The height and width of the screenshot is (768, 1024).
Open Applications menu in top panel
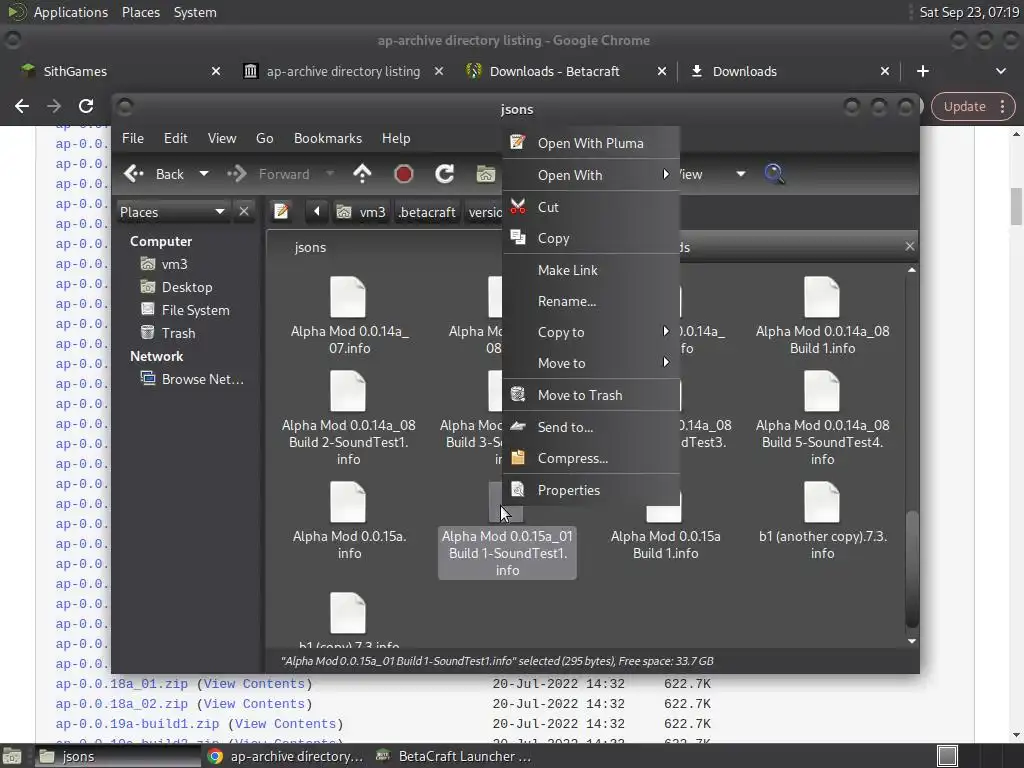(71, 12)
